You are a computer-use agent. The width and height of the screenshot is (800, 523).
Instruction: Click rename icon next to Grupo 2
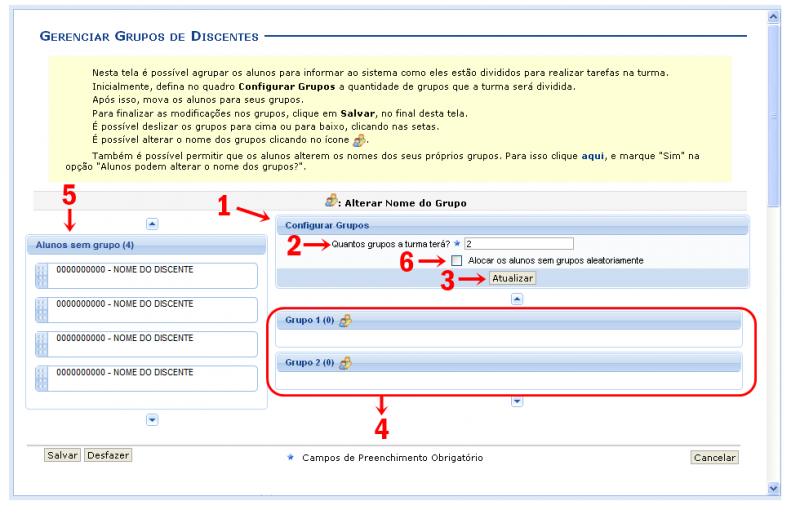345,363
